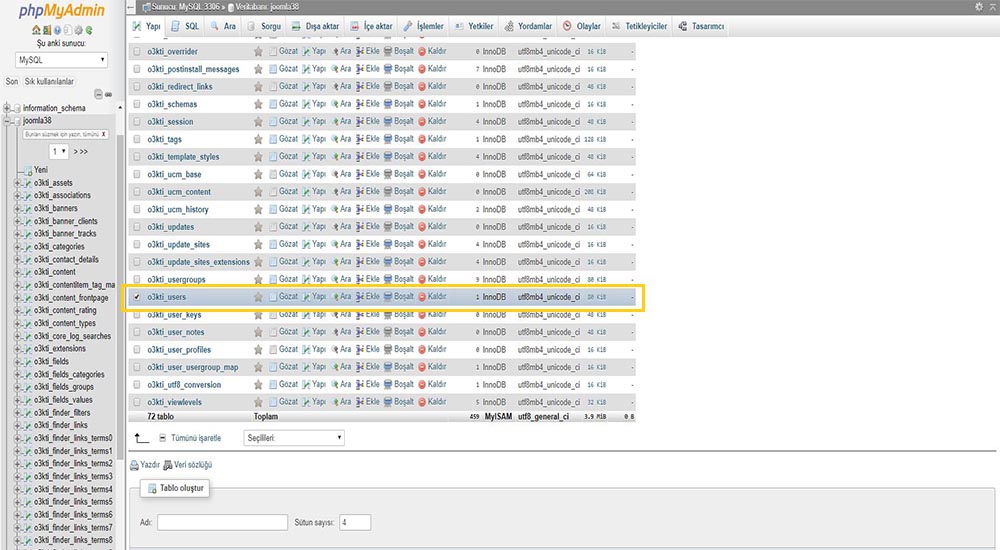Click the green reload navigation icon
Image resolution: width=1000 pixels, height=550 pixels.
[x=86, y=30]
